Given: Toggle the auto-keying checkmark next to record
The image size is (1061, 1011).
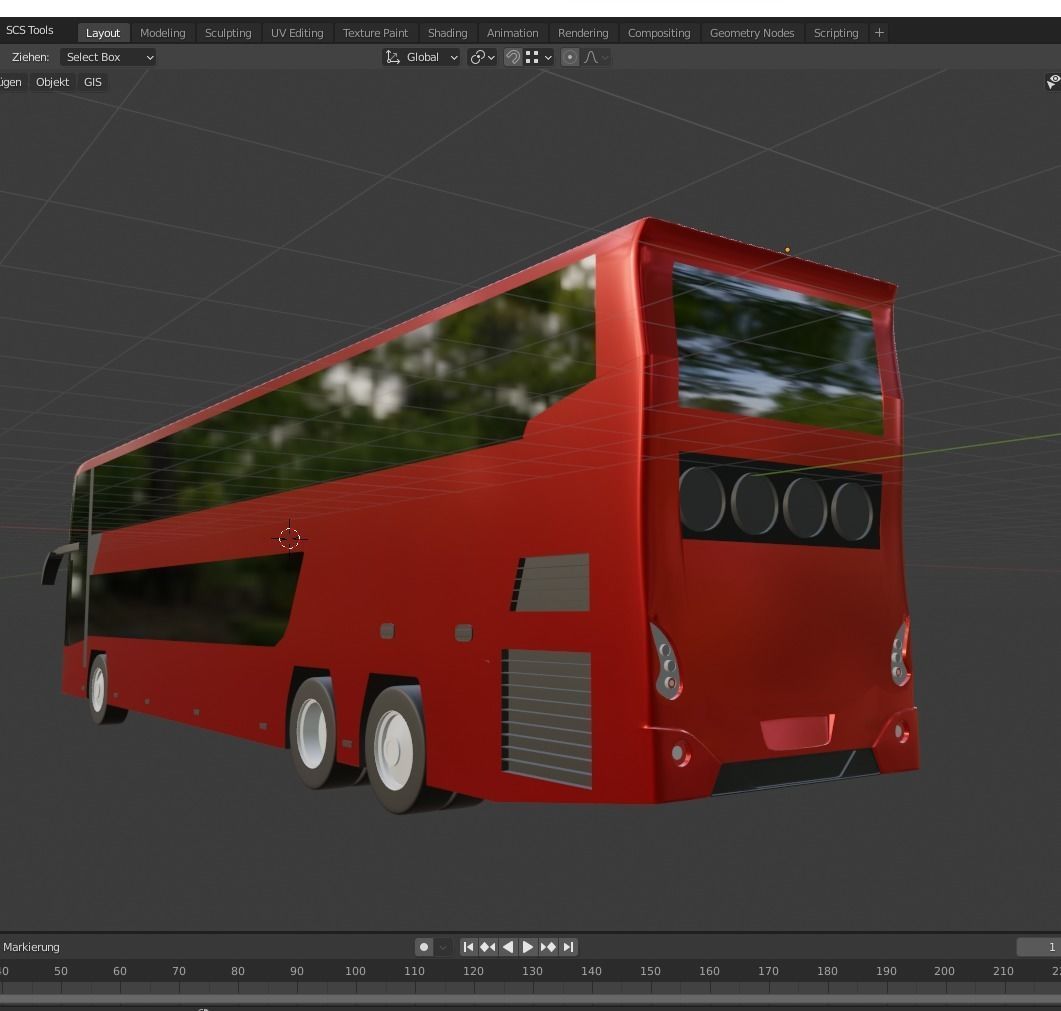Looking at the screenshot, I should pyautogui.click(x=442, y=947).
